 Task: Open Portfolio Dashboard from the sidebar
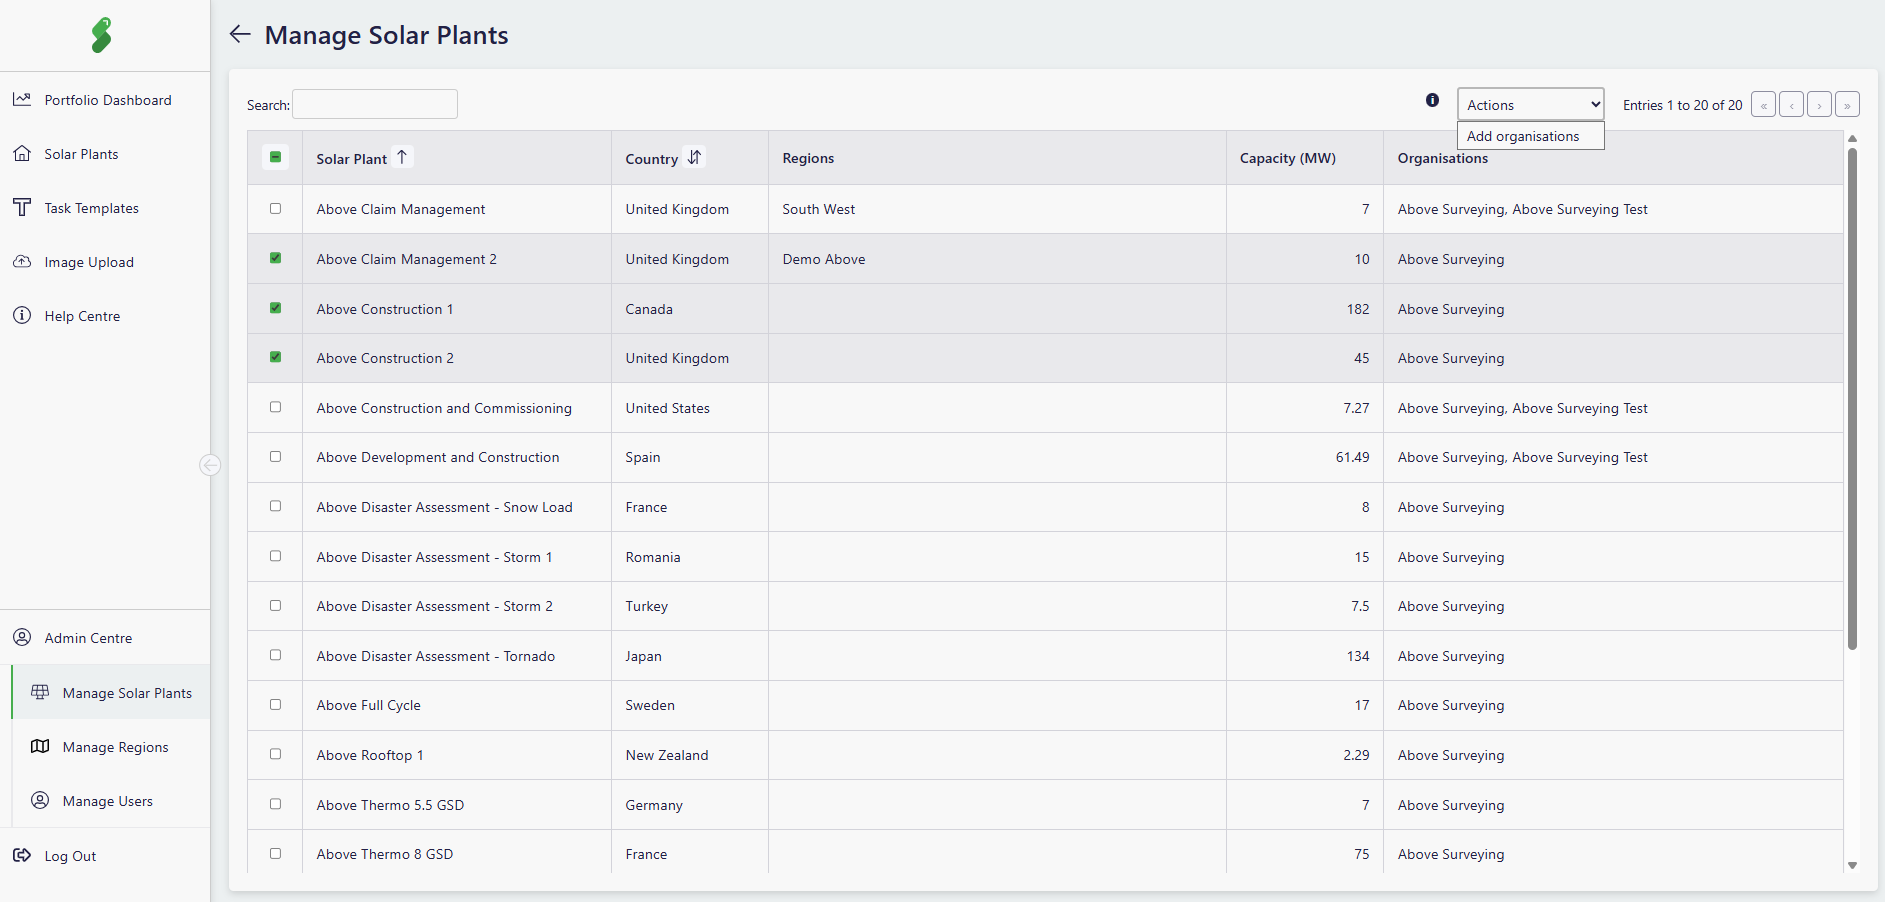(107, 100)
